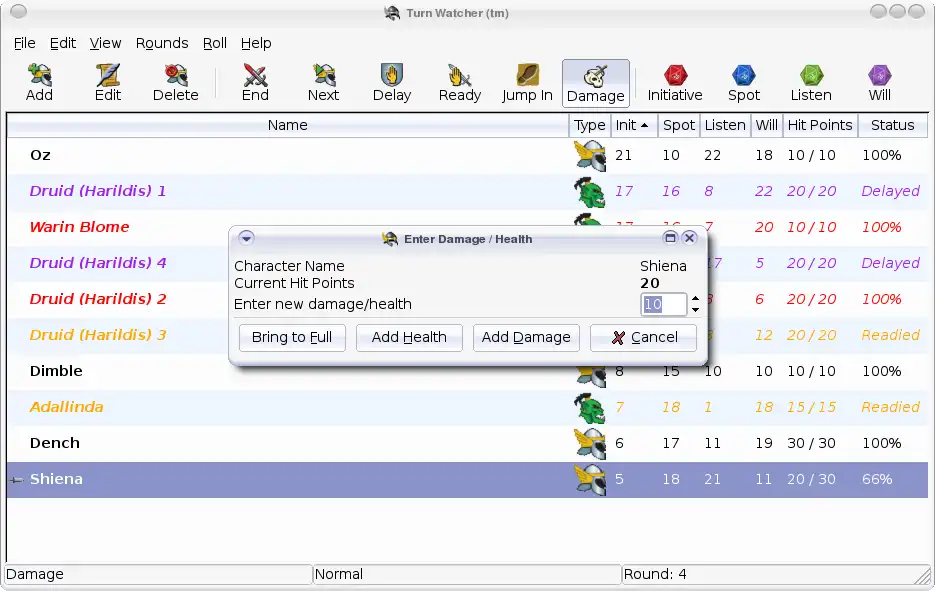Open the View menu
This screenshot has width=935, height=592.
click(x=105, y=43)
